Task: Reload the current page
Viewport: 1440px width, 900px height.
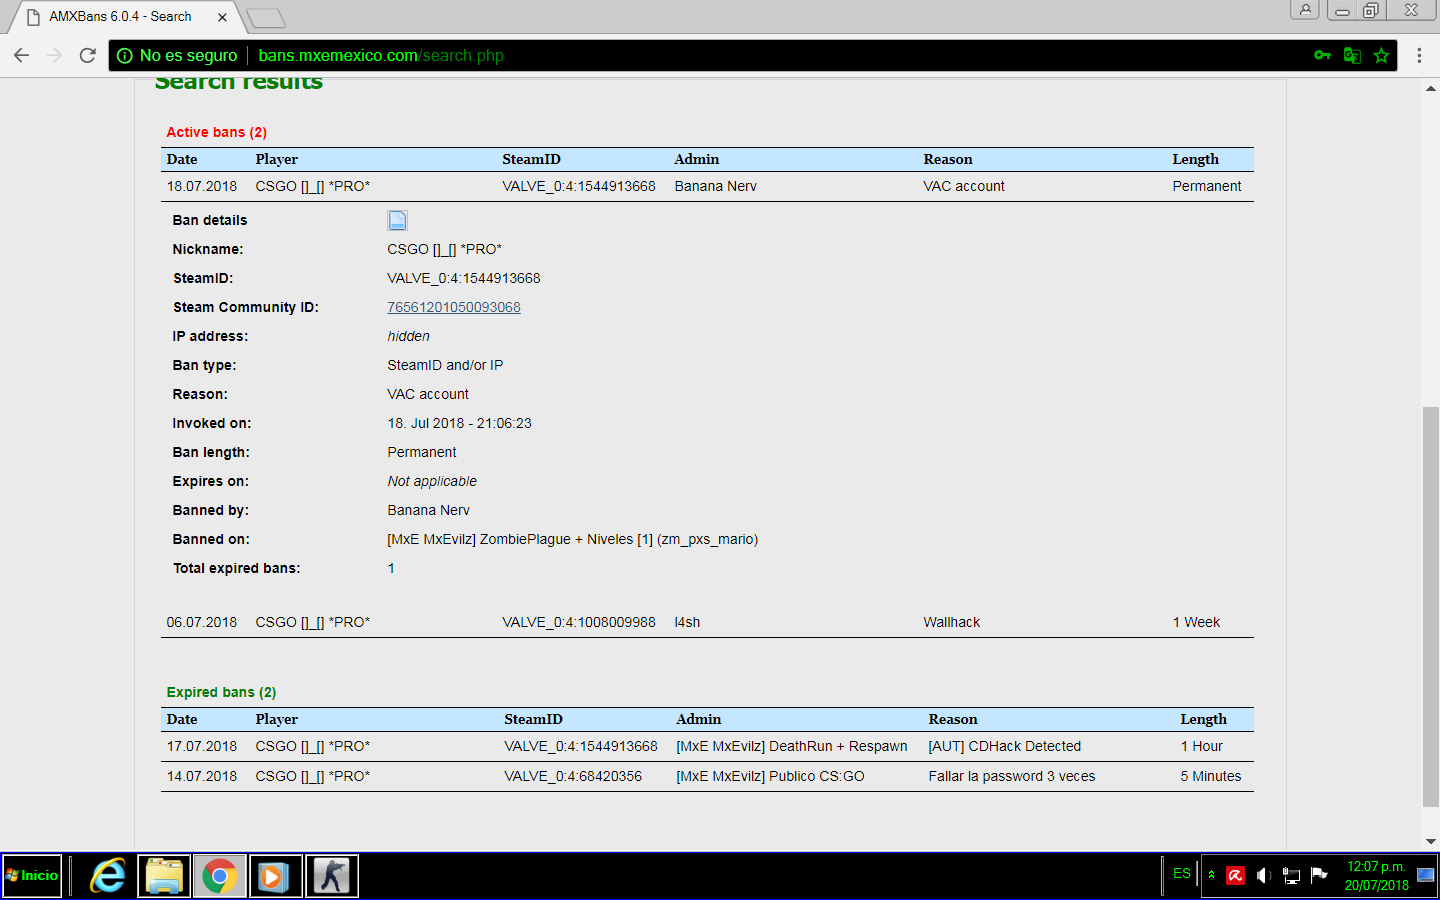Action: tap(87, 55)
